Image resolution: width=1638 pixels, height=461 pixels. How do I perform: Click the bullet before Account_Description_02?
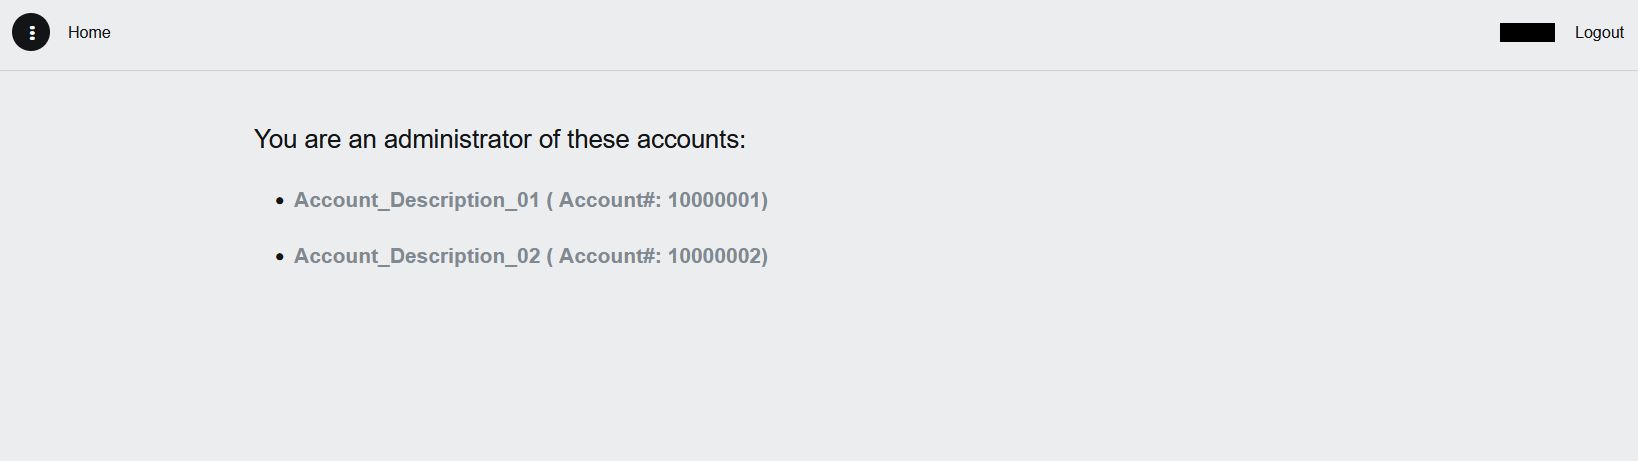(280, 257)
